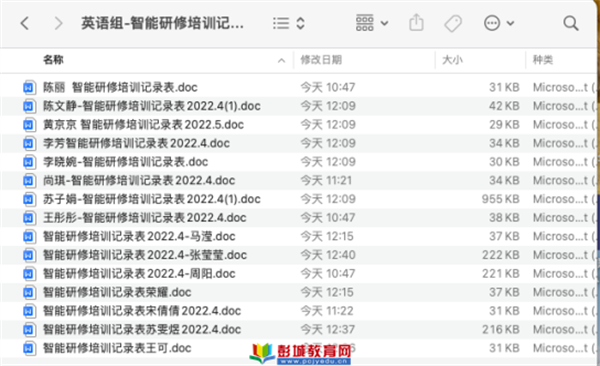Go forward with the right arrow
The width and height of the screenshot is (600, 366).
click(x=58, y=23)
